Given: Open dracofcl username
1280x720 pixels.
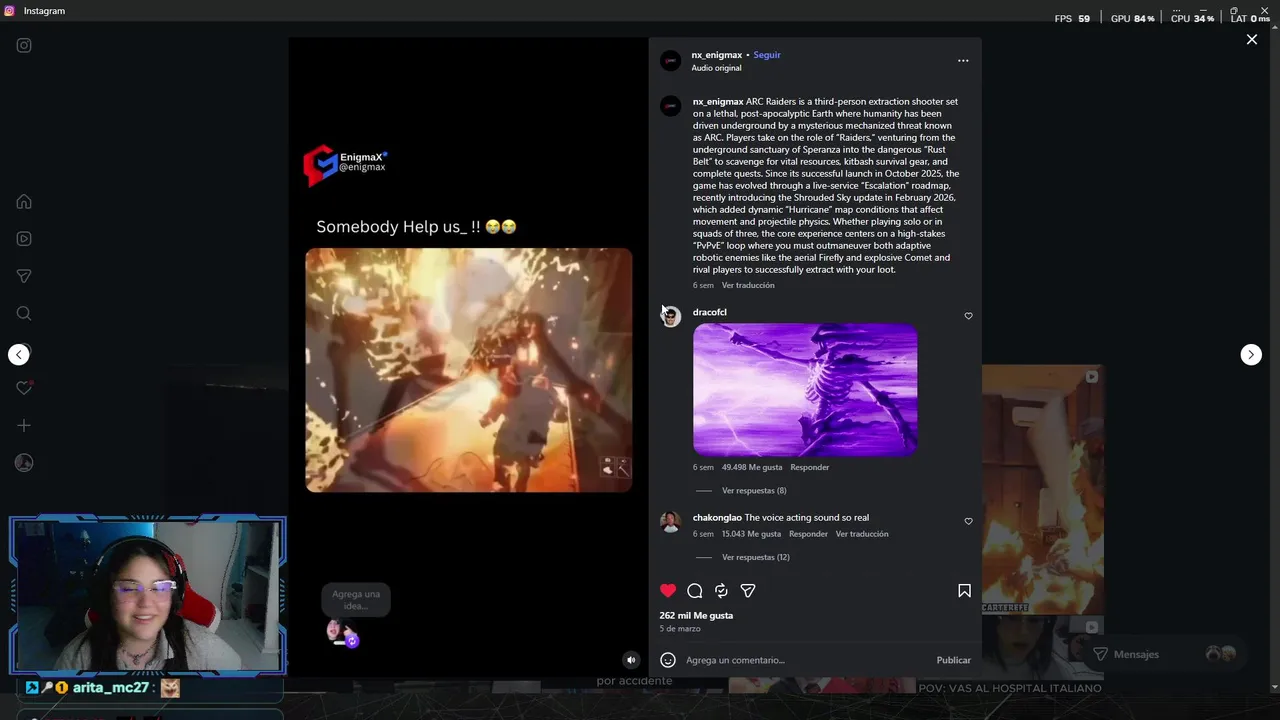Looking at the screenshot, I should point(710,312).
